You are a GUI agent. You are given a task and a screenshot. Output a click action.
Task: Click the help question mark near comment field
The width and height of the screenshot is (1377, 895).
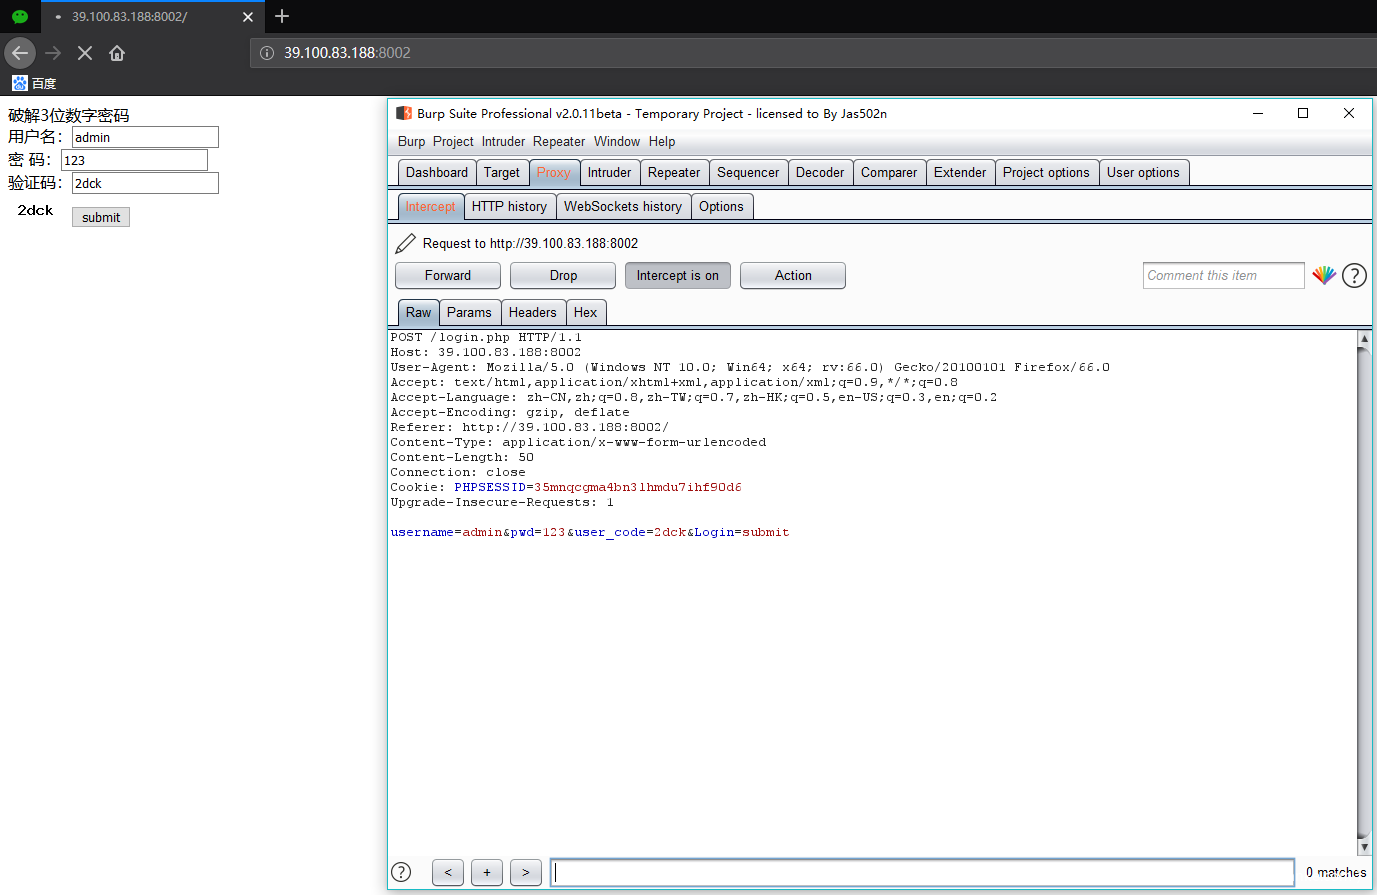point(1354,275)
